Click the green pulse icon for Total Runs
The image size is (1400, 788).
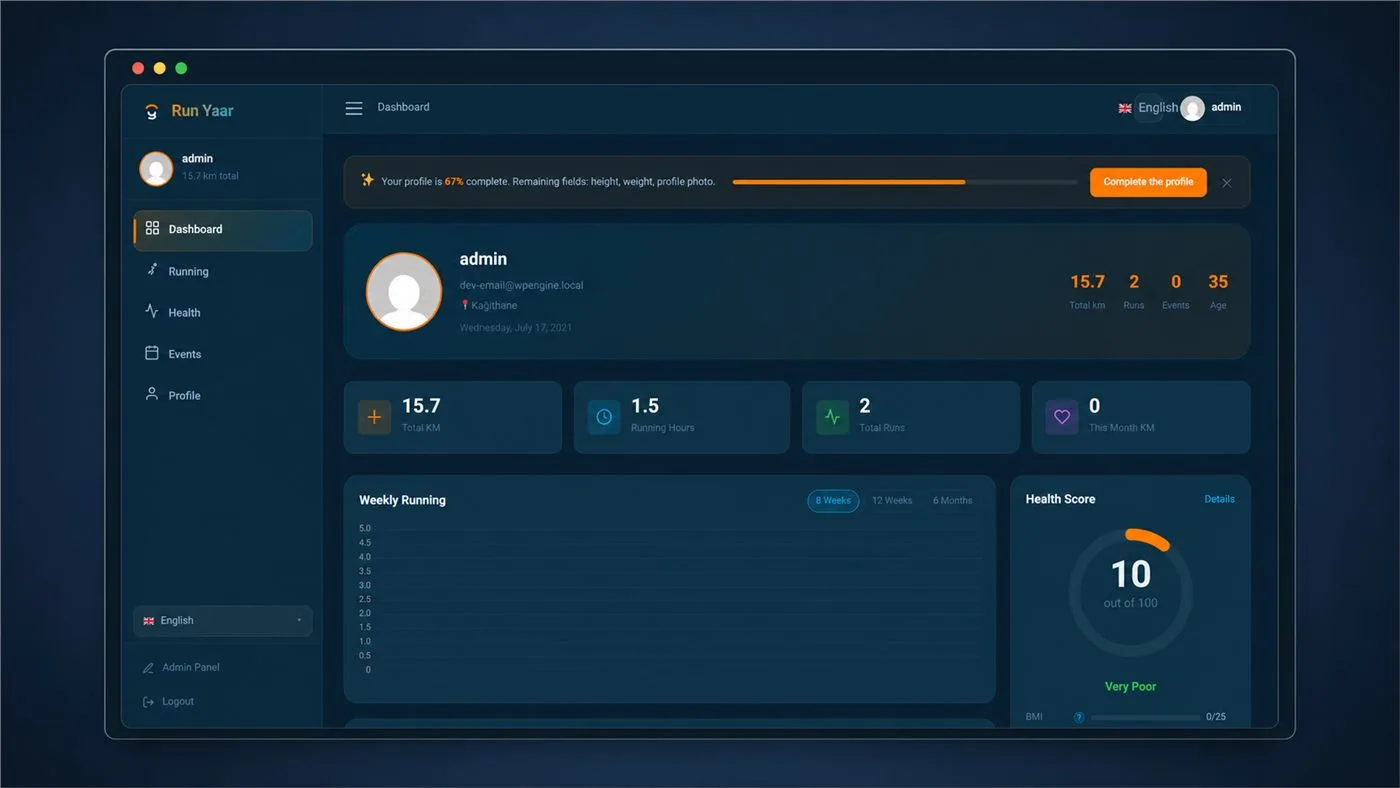click(832, 417)
